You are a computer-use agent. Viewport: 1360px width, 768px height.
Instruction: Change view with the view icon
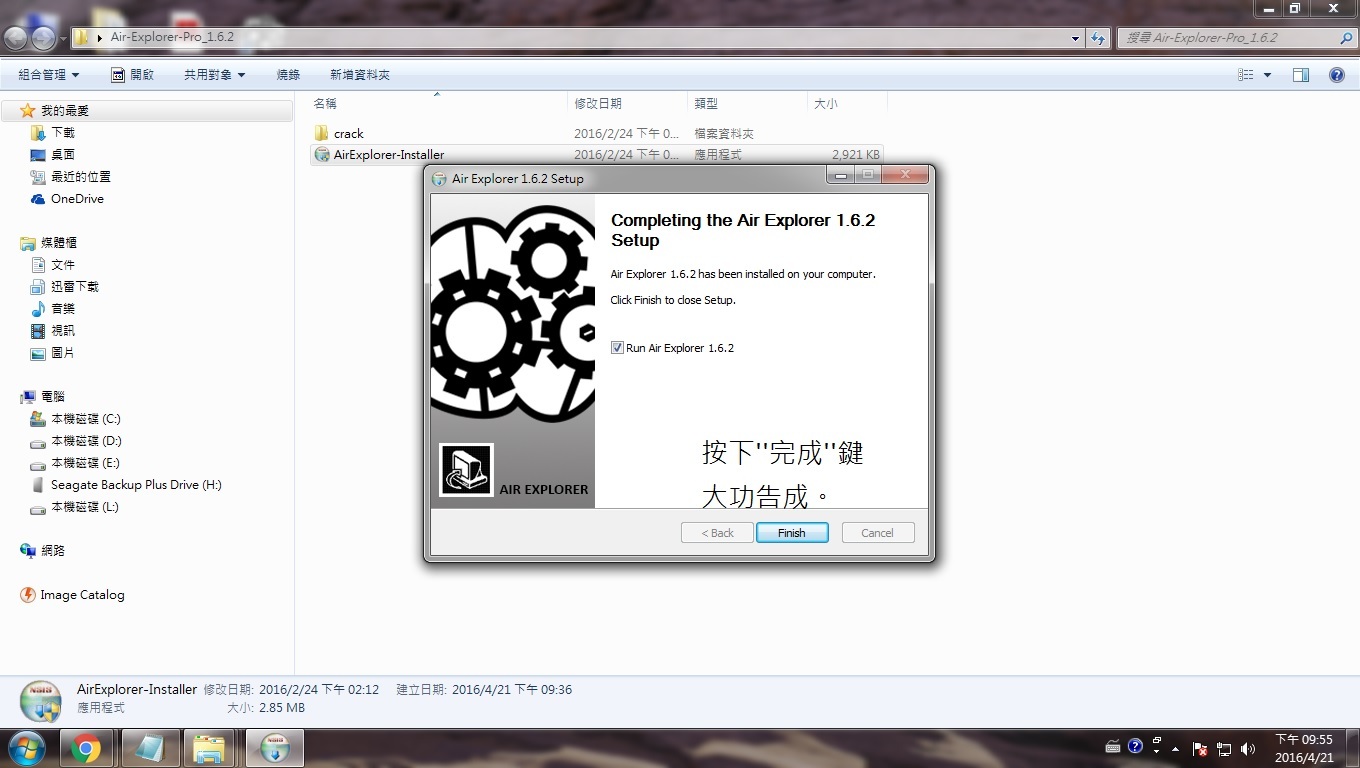point(1246,75)
